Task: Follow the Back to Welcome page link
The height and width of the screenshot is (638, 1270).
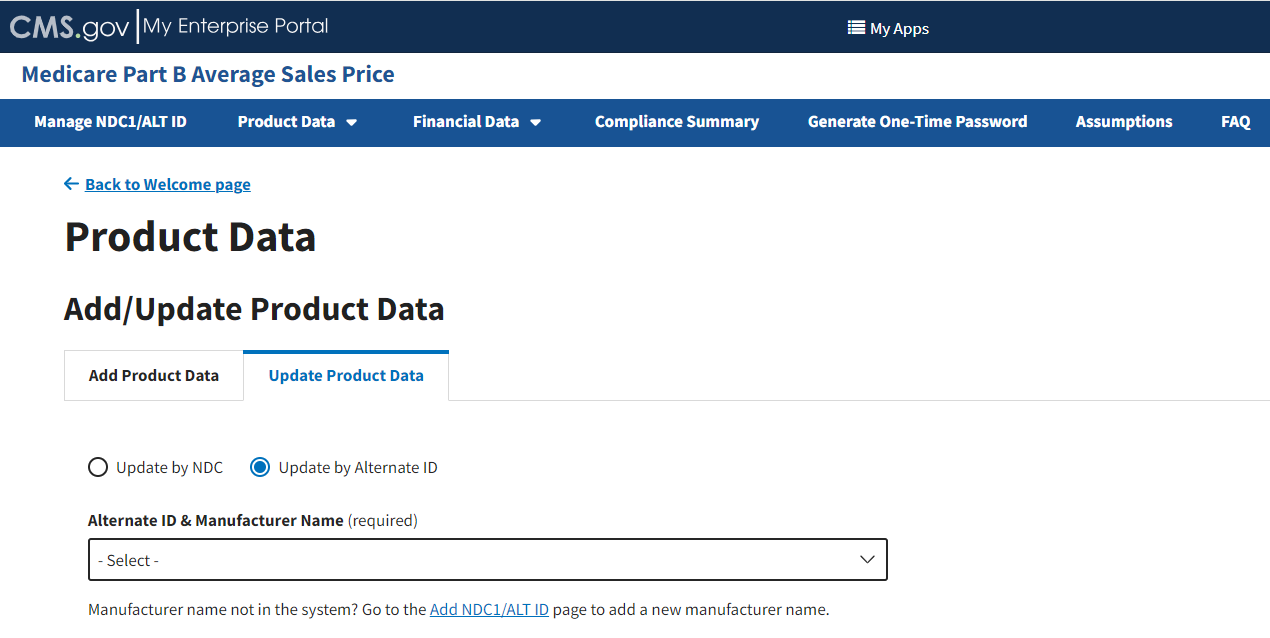Action: (167, 184)
